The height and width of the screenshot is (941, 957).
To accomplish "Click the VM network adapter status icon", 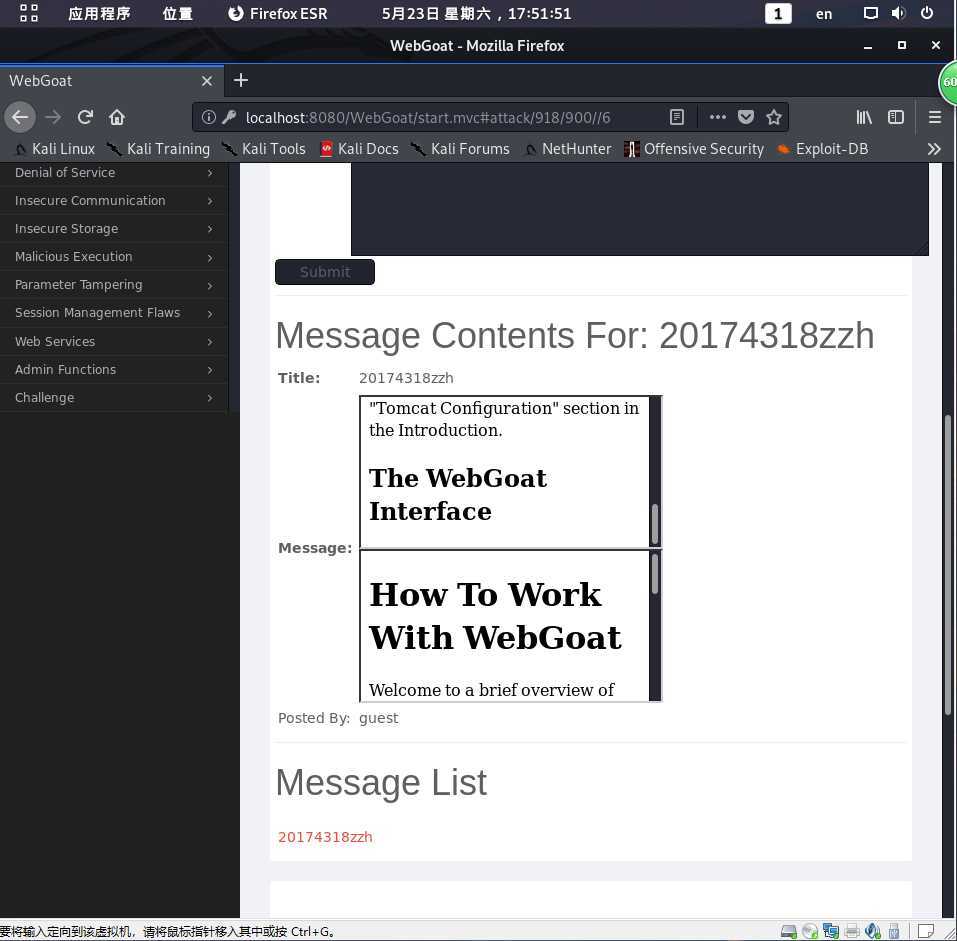I will 831,931.
